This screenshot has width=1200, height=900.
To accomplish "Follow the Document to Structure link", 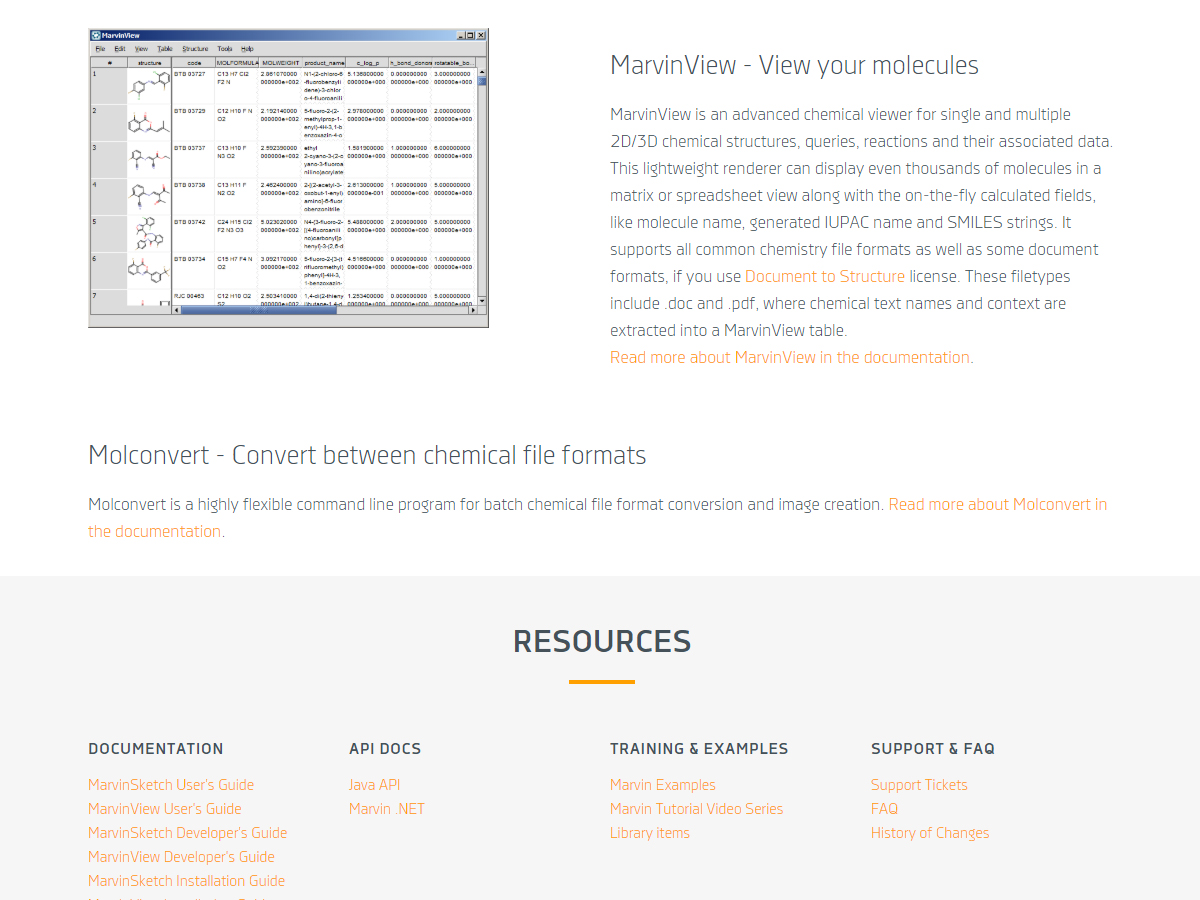I will point(824,276).
